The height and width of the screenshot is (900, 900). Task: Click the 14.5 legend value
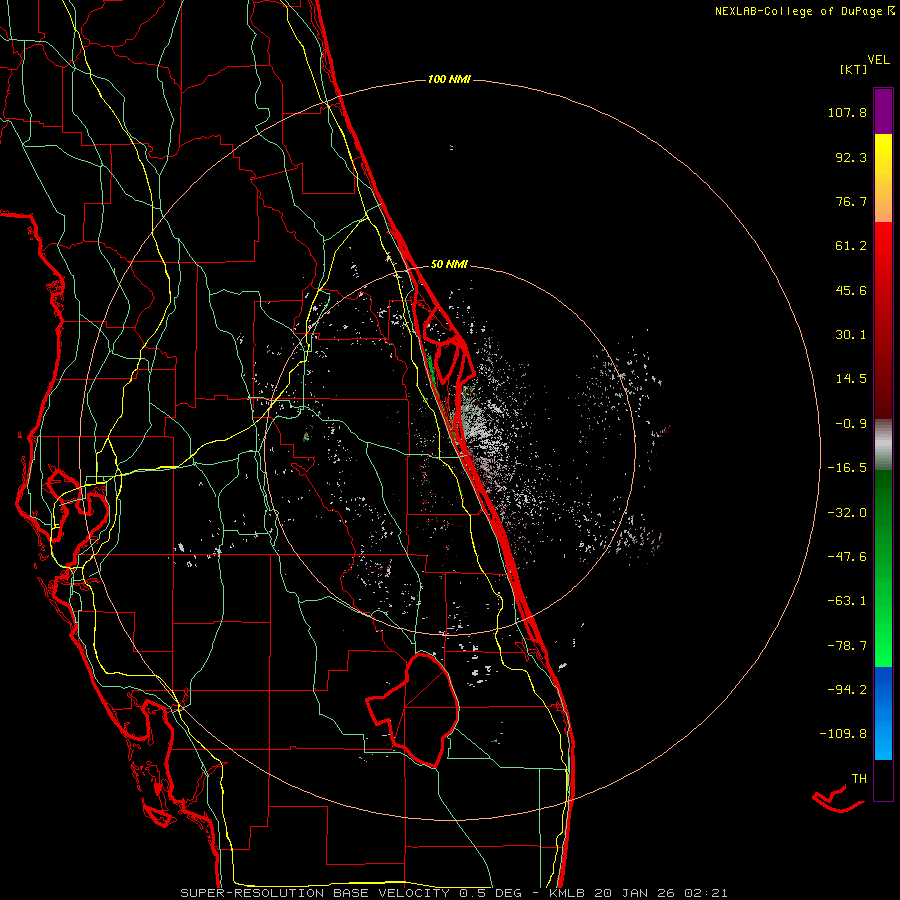tap(851, 379)
